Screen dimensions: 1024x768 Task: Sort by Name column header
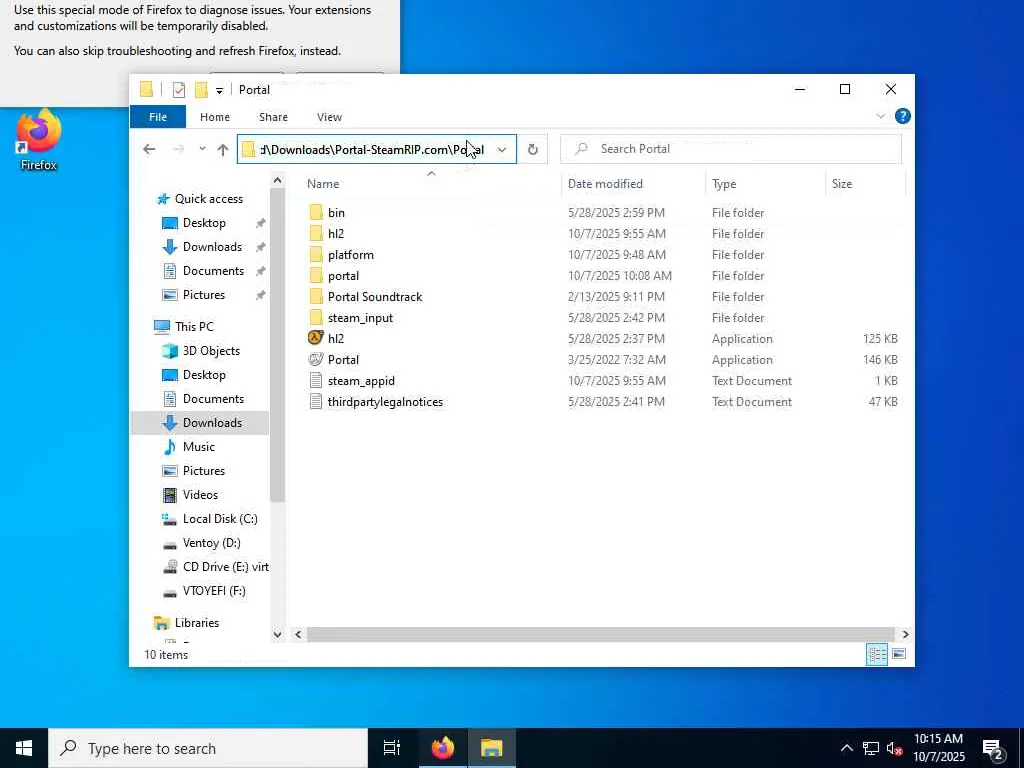(x=430, y=184)
